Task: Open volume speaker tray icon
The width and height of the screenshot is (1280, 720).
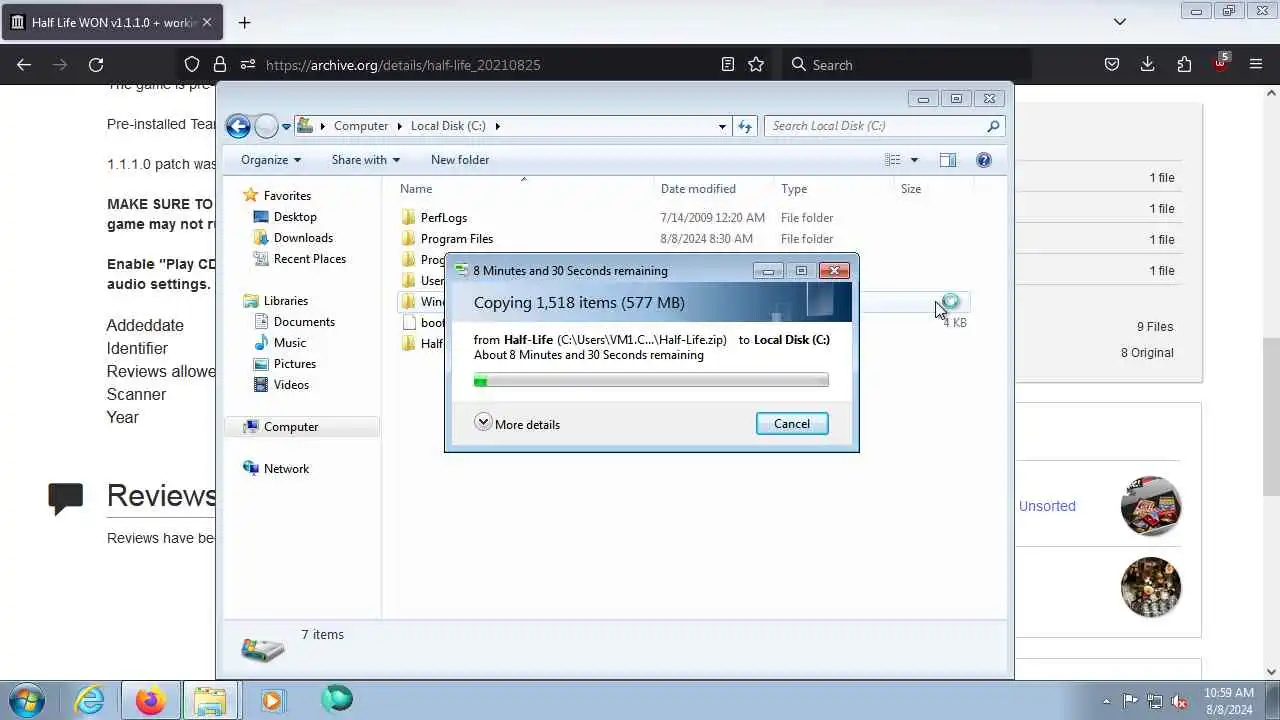Action: point(1180,701)
